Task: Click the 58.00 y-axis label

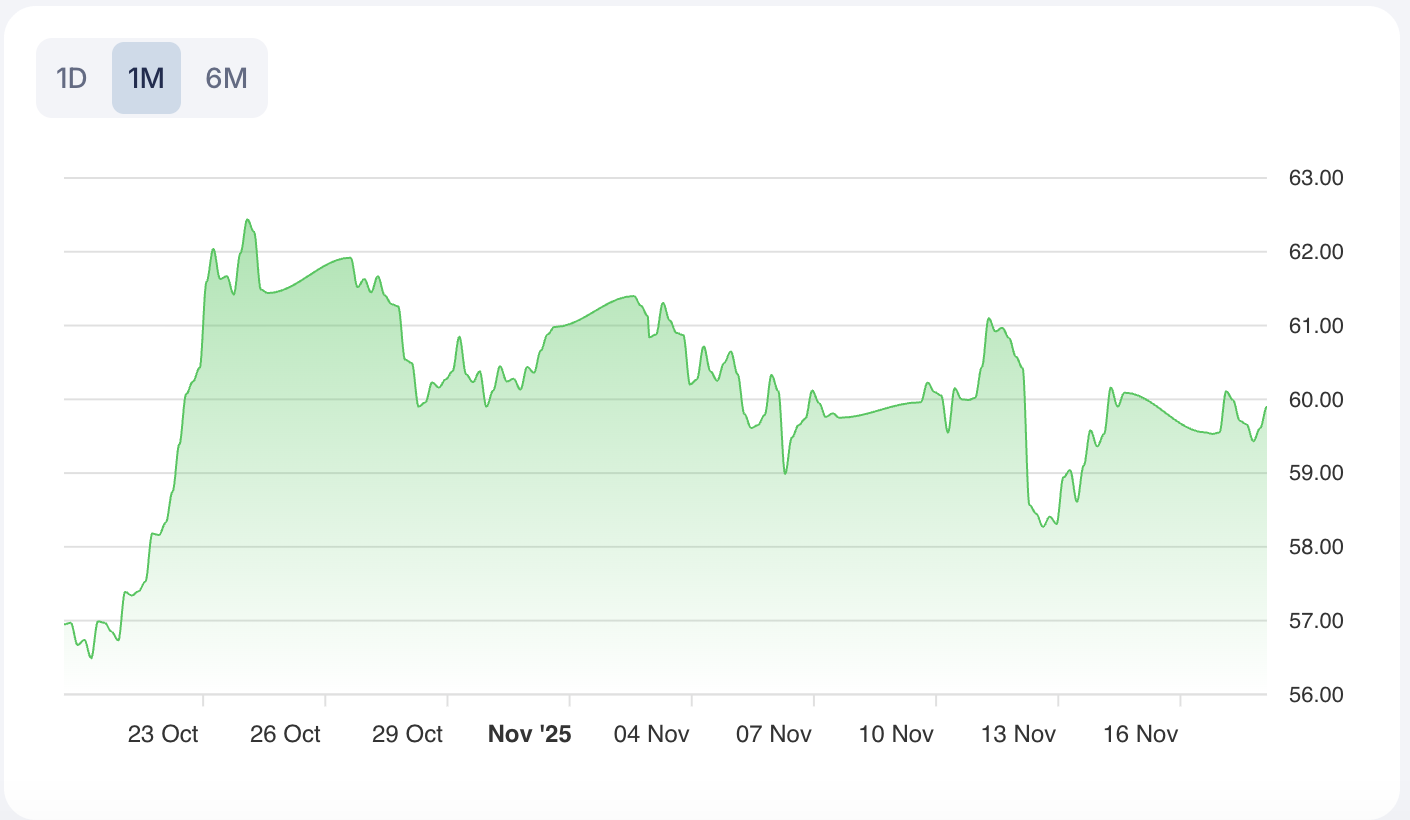Action: pyautogui.click(x=1315, y=547)
